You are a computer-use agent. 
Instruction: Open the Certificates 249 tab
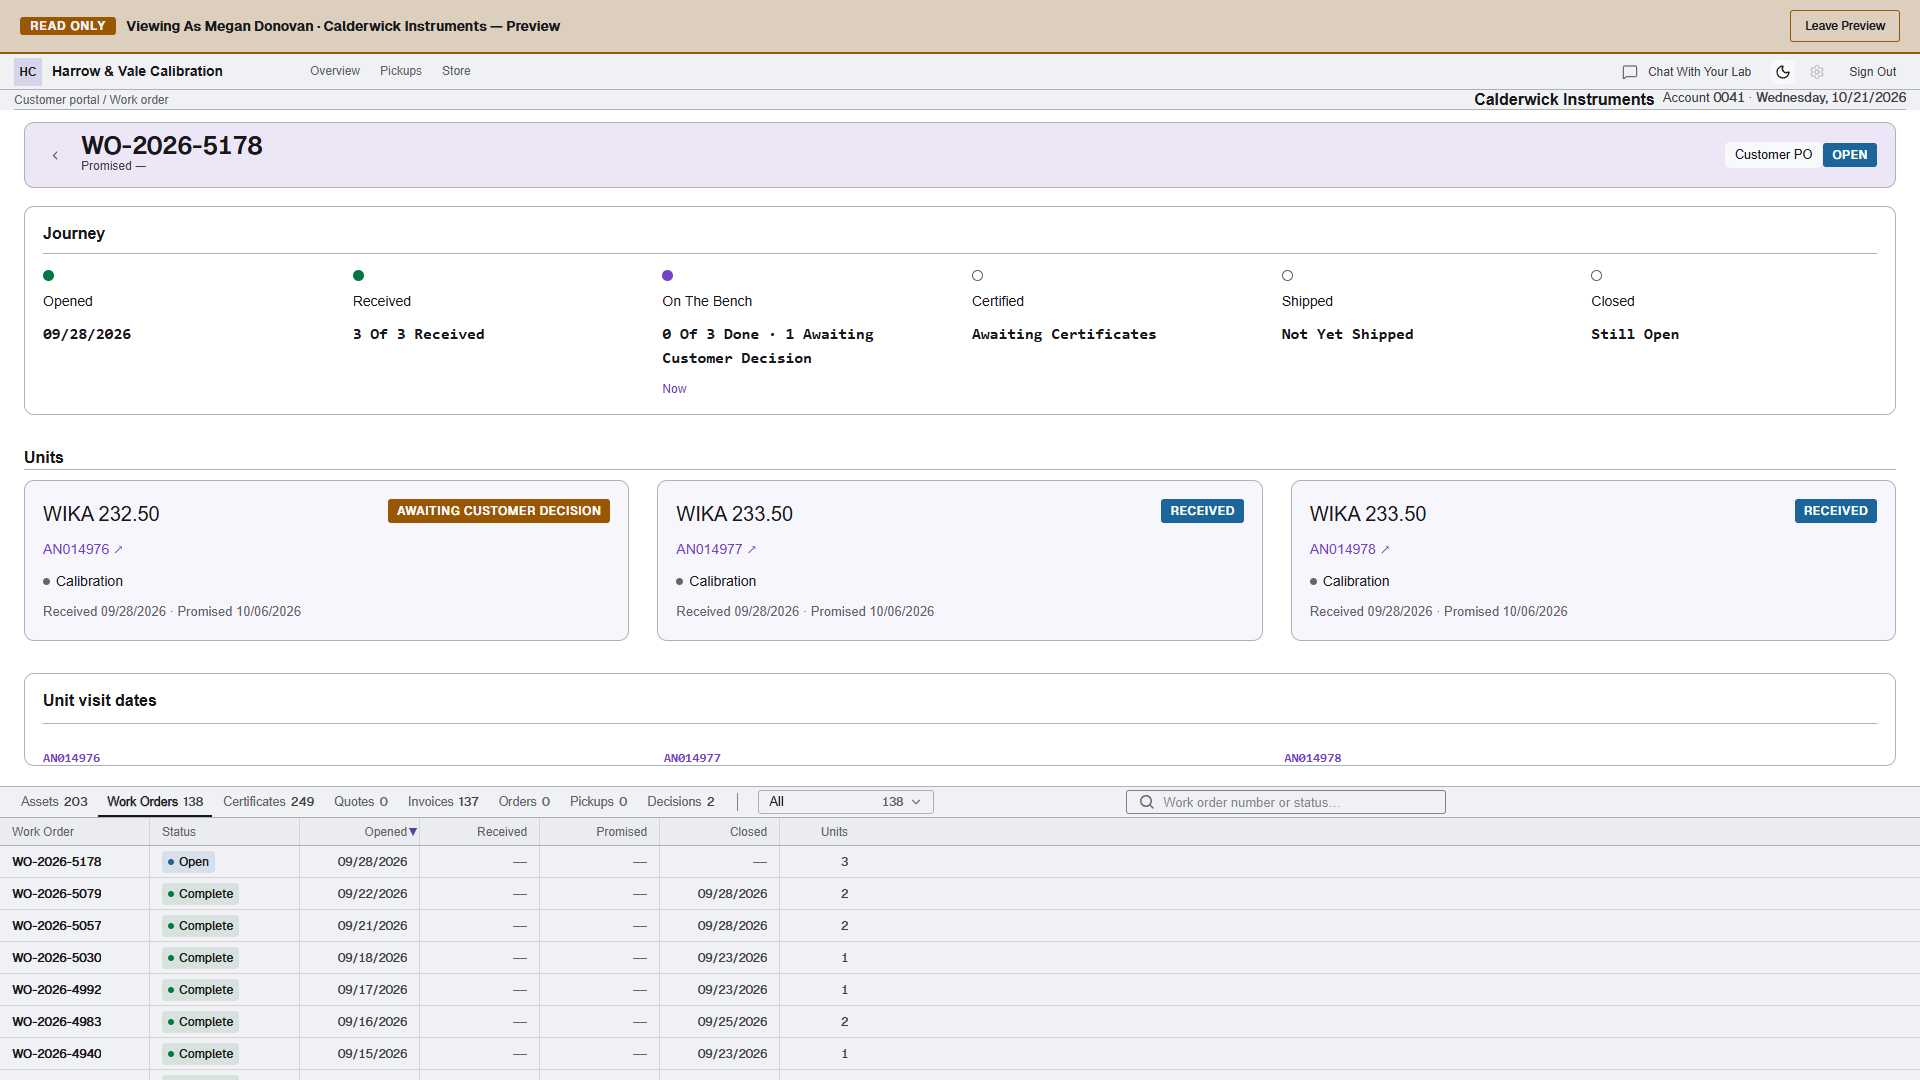coord(268,802)
